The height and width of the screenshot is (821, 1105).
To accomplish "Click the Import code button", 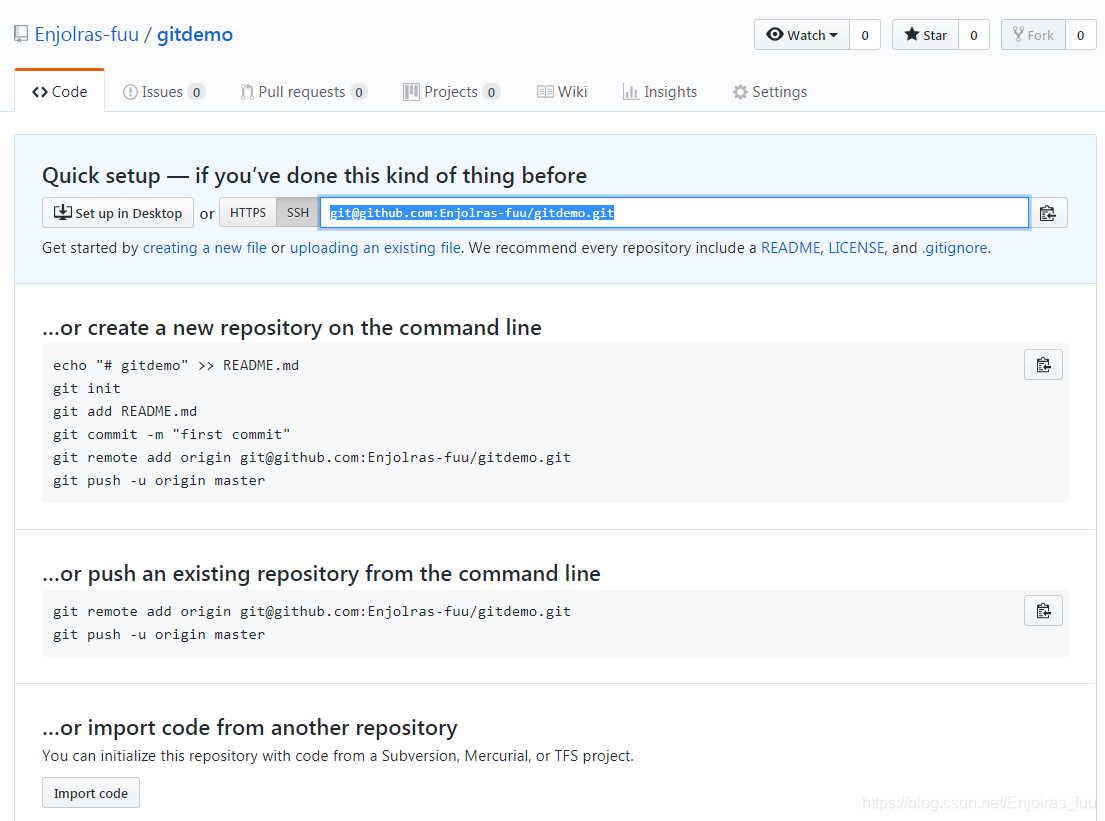I will pyautogui.click(x=91, y=794).
